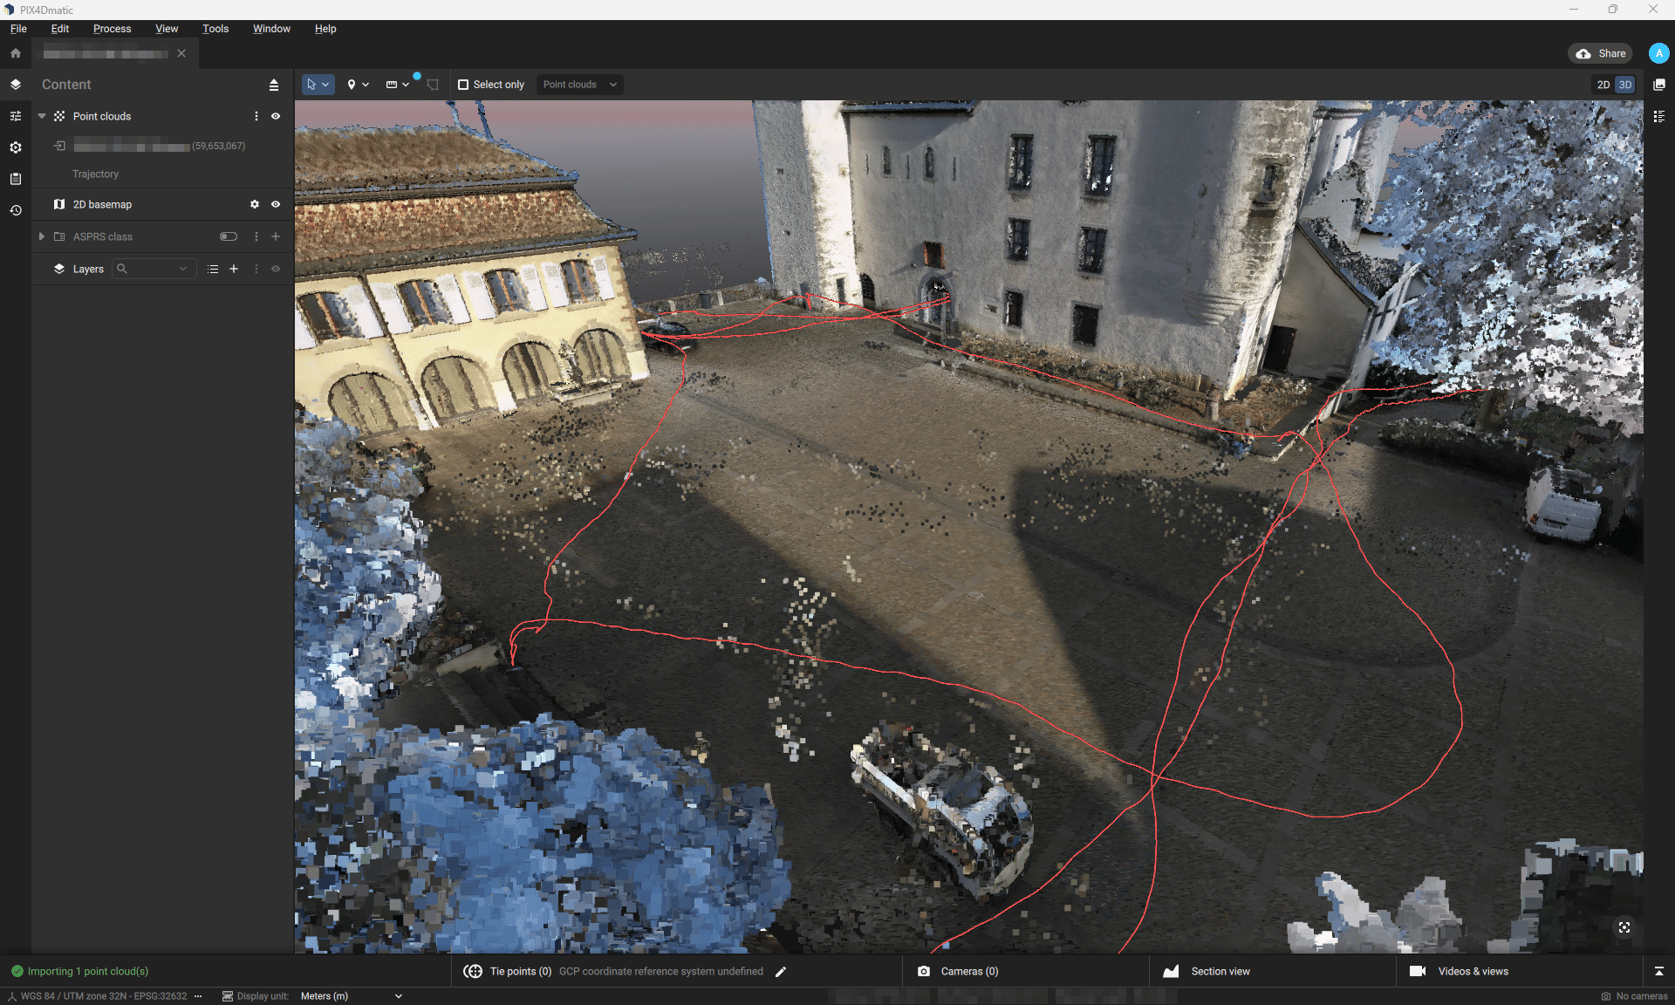Enable the Select only checkbox
Viewport: 1675px width, 1005px height.
(463, 84)
